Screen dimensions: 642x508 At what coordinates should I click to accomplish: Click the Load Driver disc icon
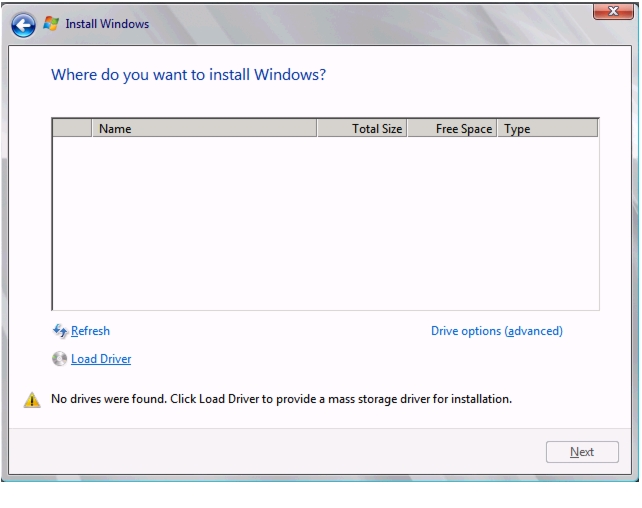[59, 359]
